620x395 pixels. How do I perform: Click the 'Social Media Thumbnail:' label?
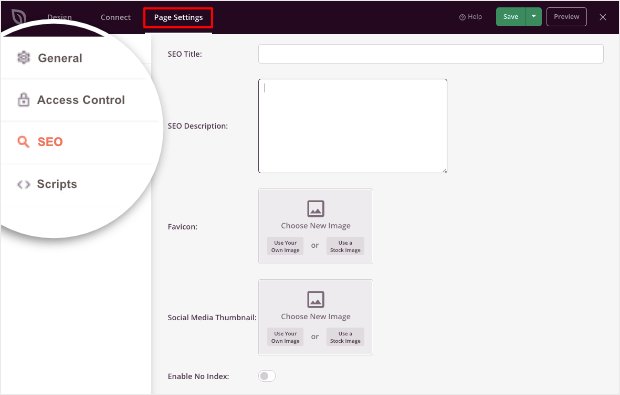point(212,318)
